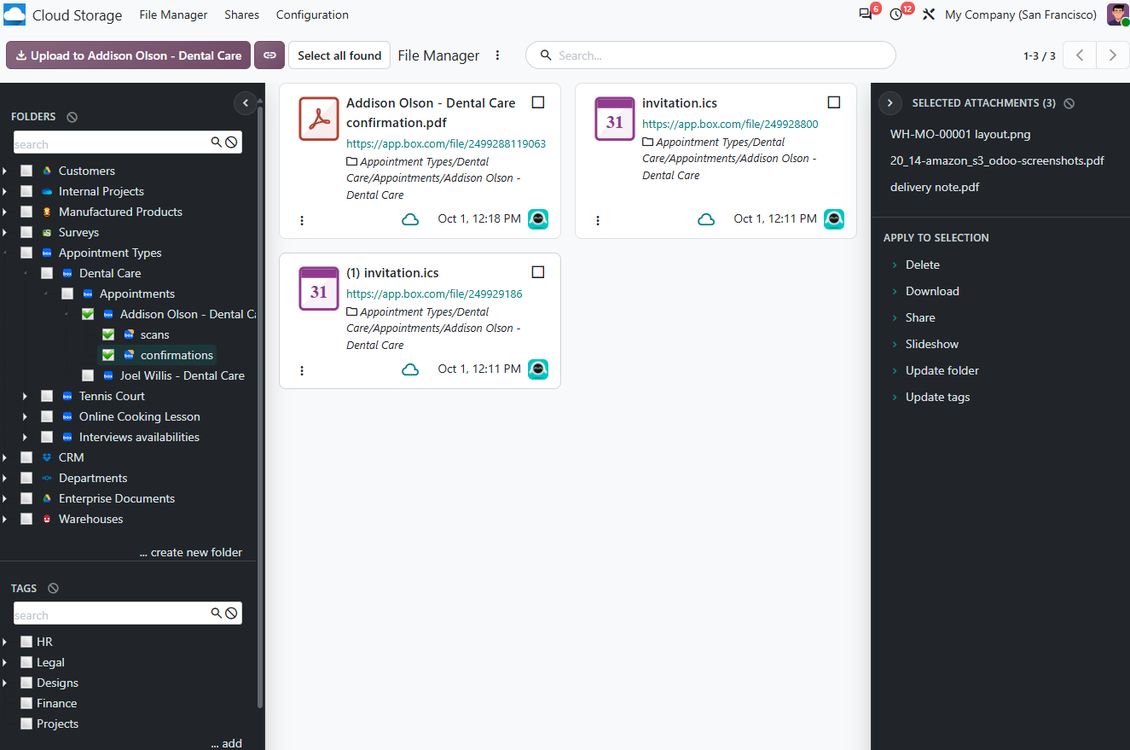Viewport: 1130px width, 750px height.
Task: Uncheck the scans folder checkbox
Action: click(108, 334)
